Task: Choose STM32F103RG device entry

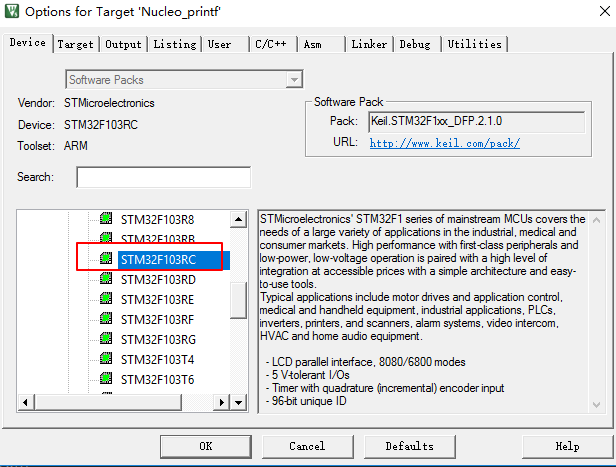Action: [158, 340]
